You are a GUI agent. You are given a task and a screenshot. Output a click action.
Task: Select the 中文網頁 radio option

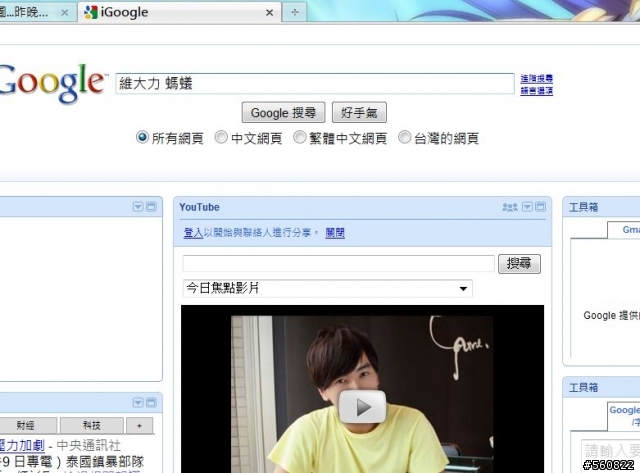click(221, 138)
